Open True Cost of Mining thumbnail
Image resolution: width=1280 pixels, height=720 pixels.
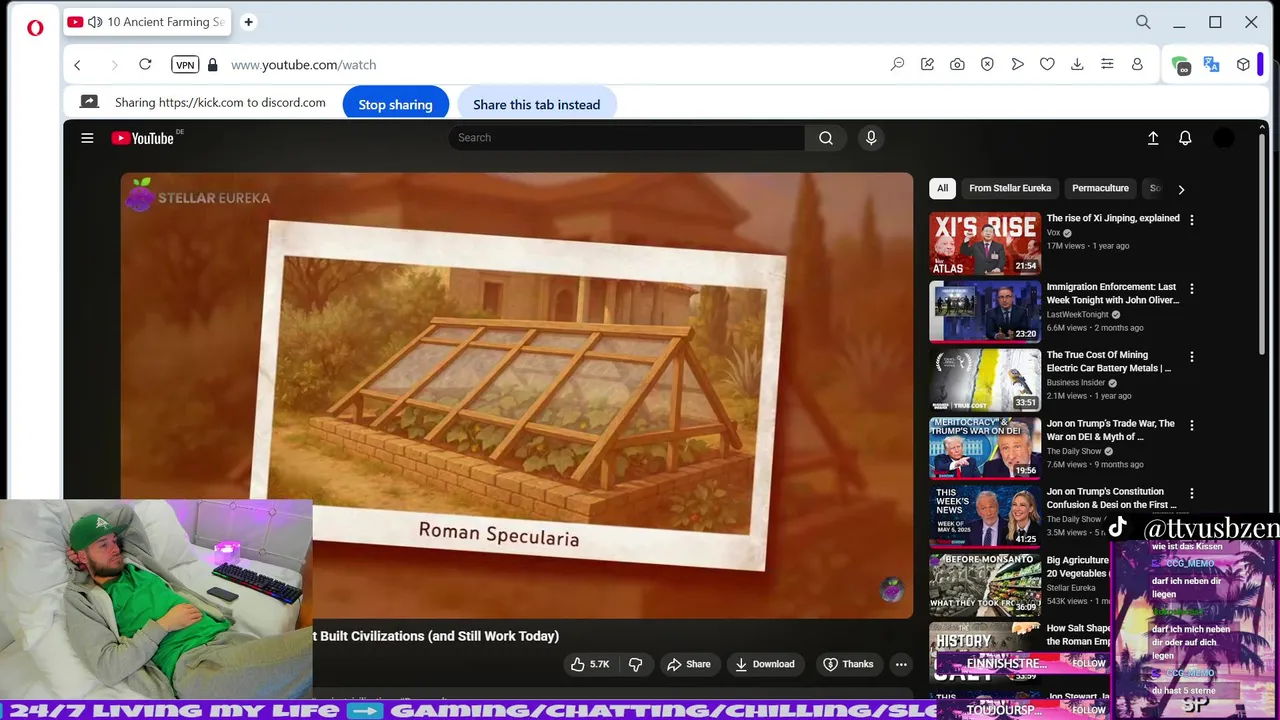985,380
